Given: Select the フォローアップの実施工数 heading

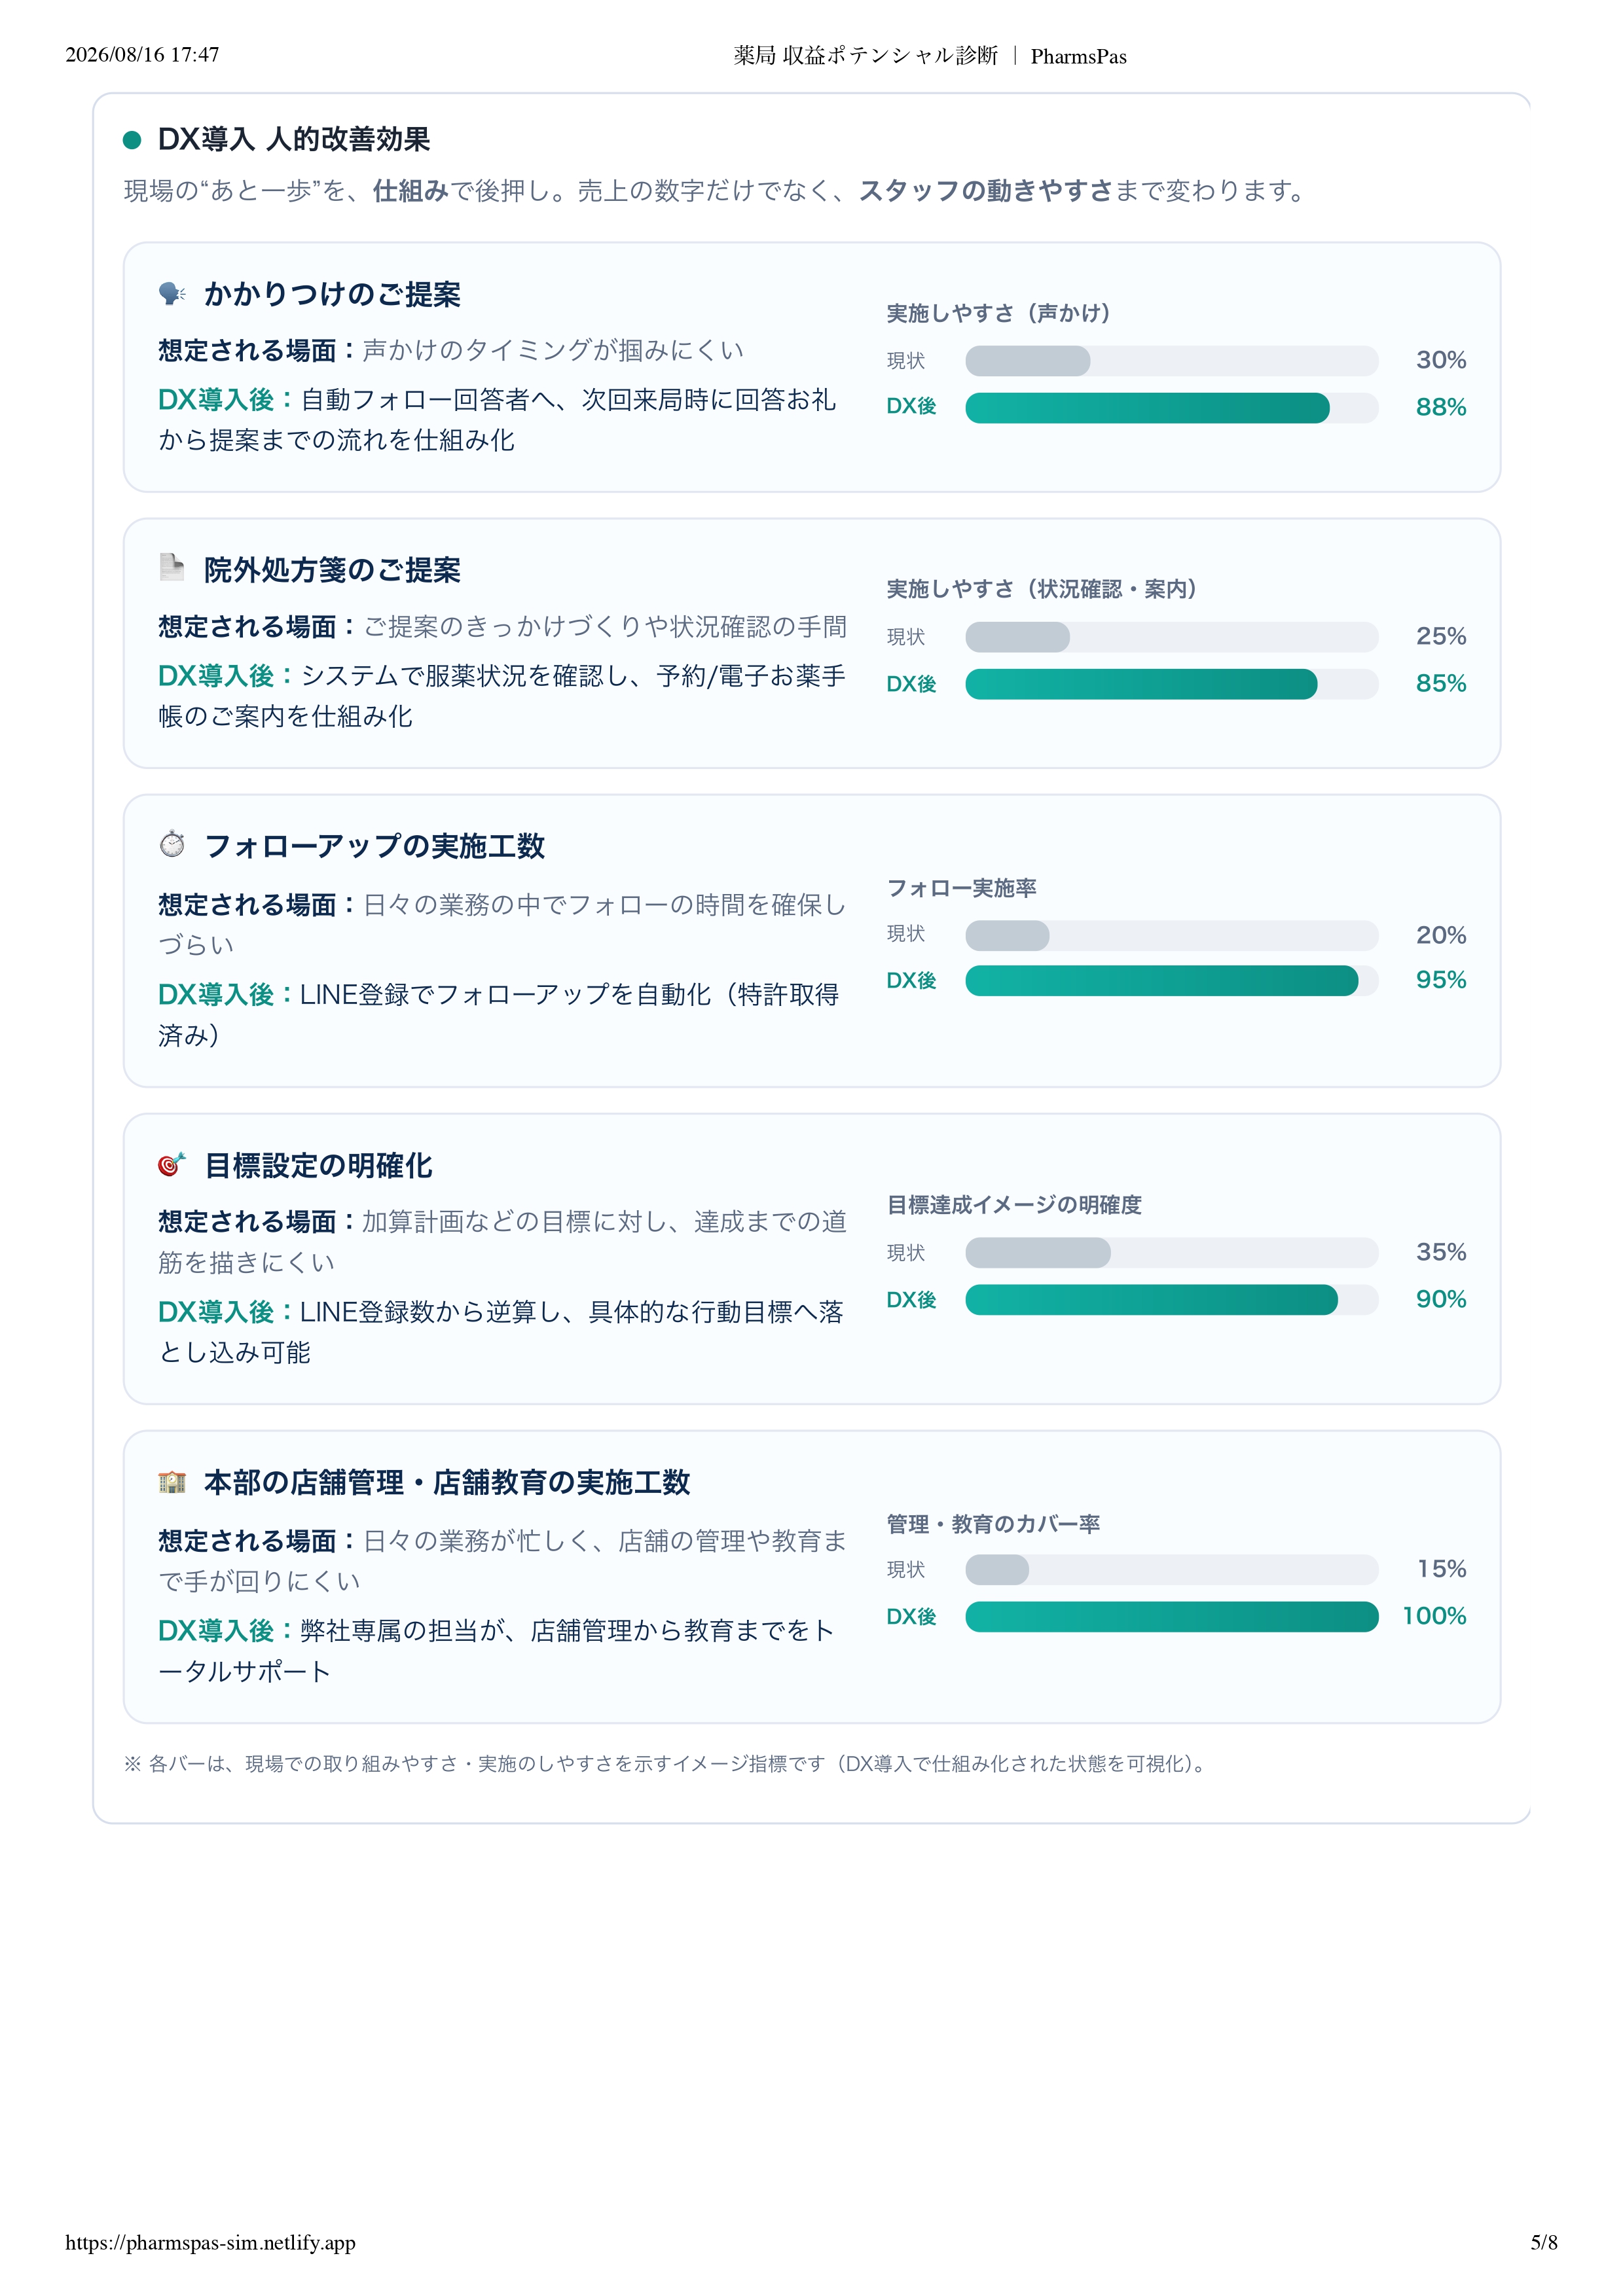Looking at the screenshot, I should coord(374,846).
